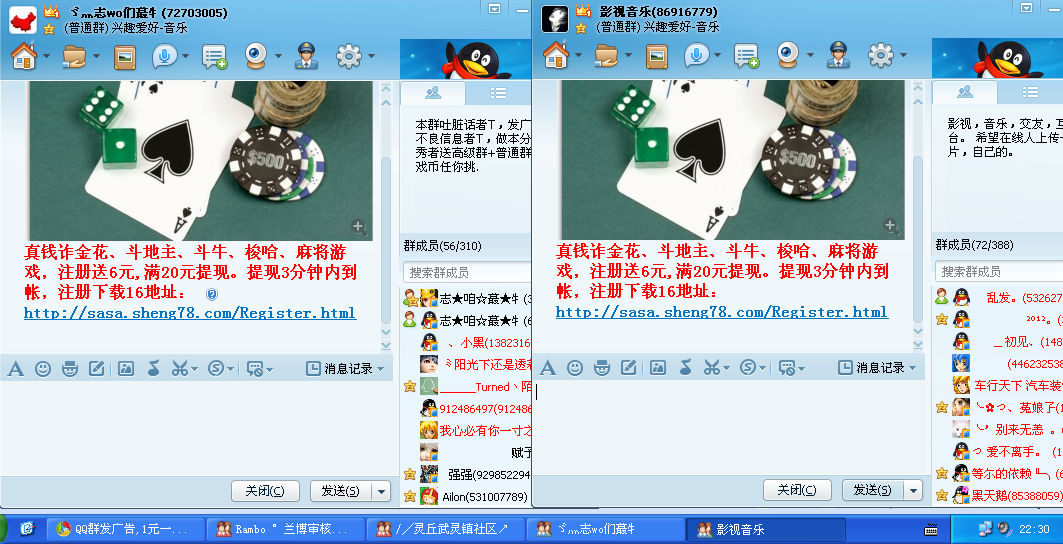Open home icon in left chat window
This screenshot has height=544, width=1063.
point(24,56)
